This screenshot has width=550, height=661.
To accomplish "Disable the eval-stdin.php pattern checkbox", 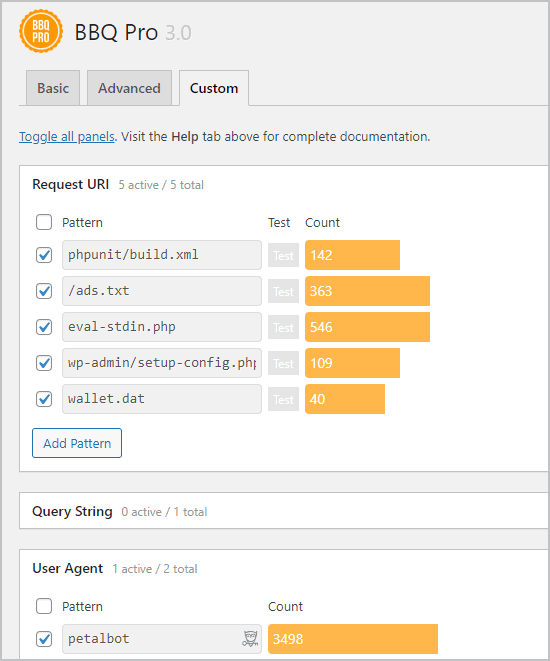I will click(x=44, y=327).
